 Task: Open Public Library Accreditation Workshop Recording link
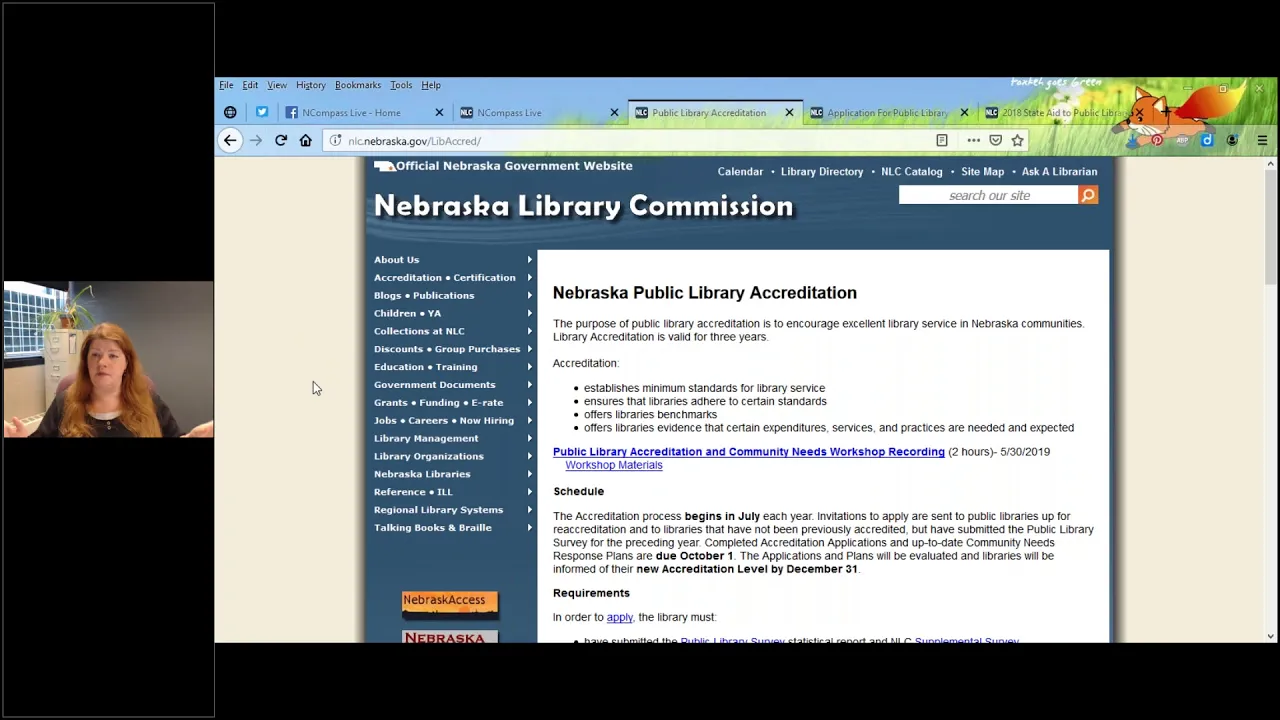pyautogui.click(x=749, y=452)
